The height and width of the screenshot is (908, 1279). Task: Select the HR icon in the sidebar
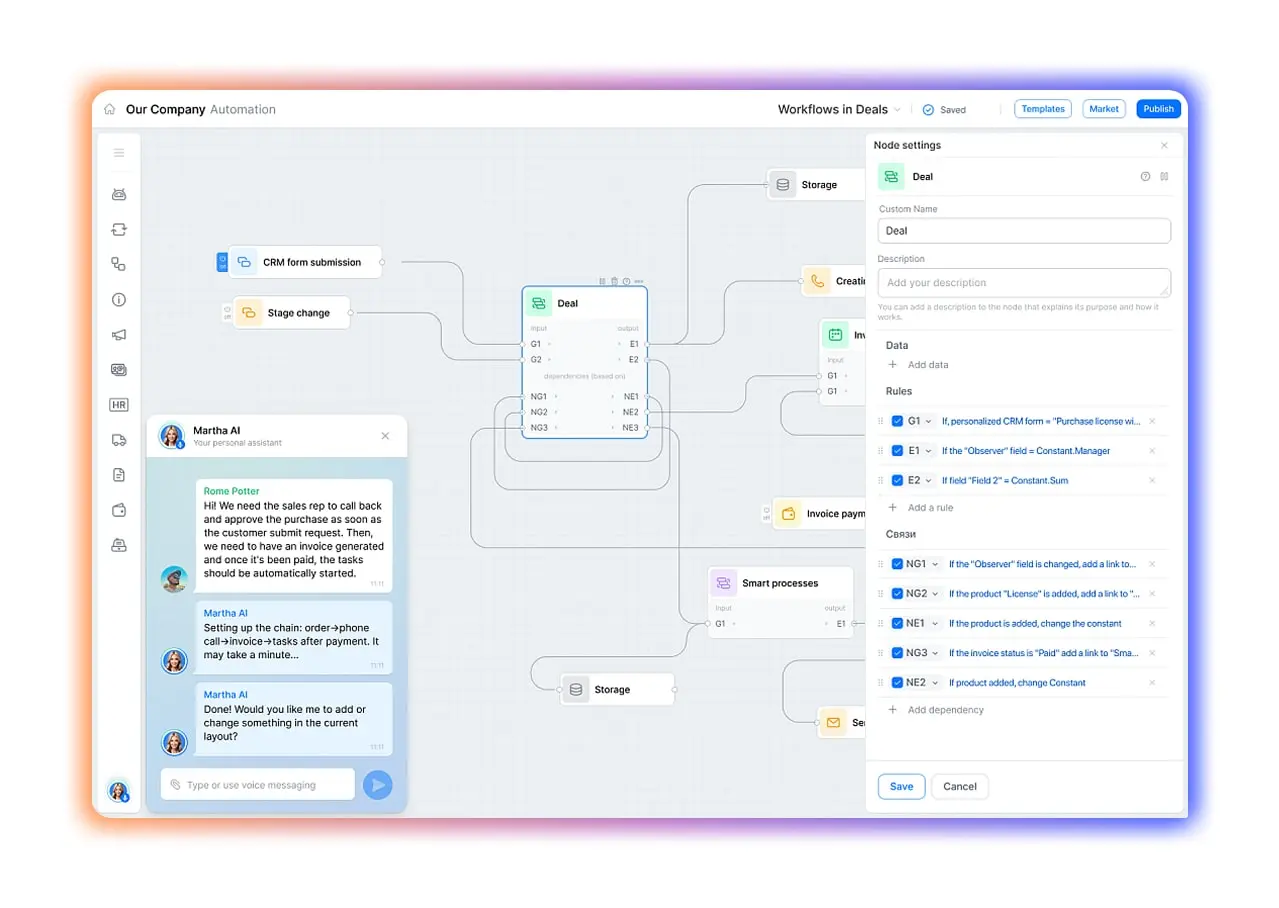coord(119,405)
